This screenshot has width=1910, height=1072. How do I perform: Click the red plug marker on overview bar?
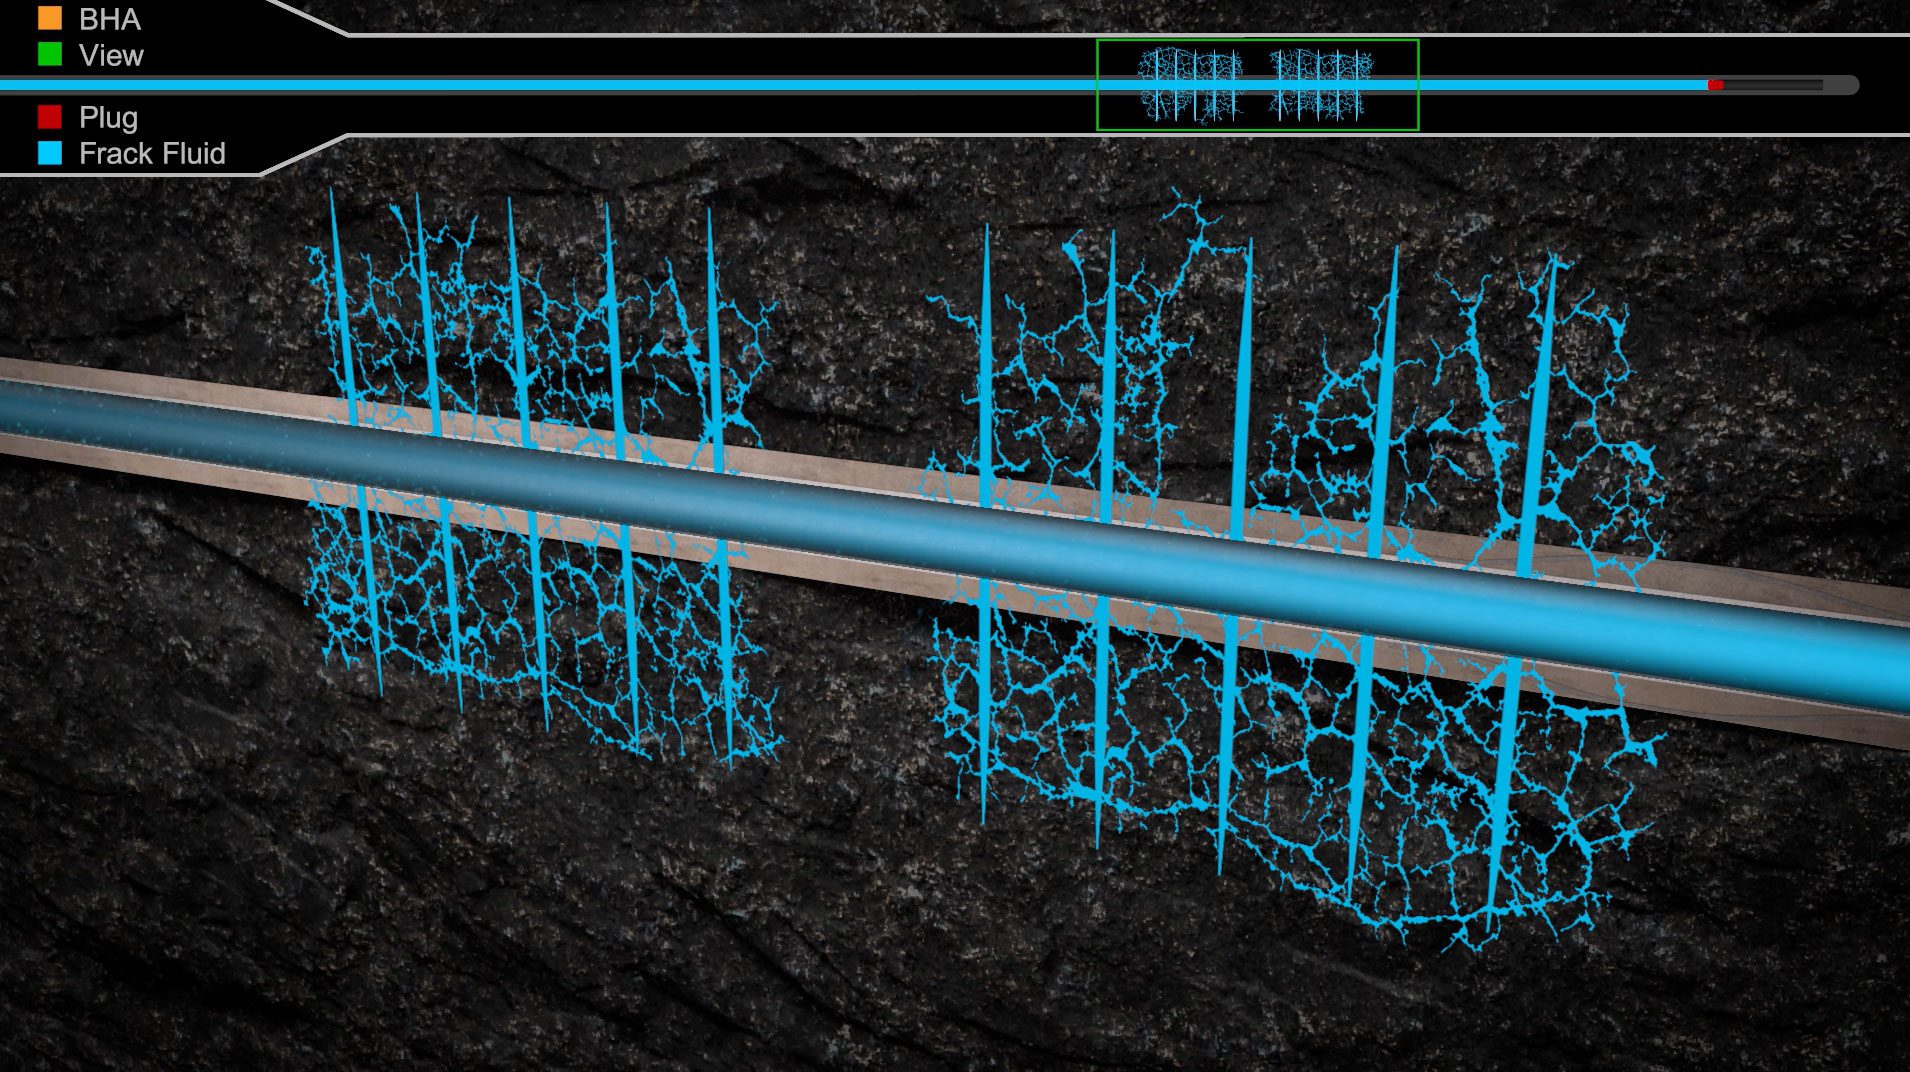click(1715, 86)
